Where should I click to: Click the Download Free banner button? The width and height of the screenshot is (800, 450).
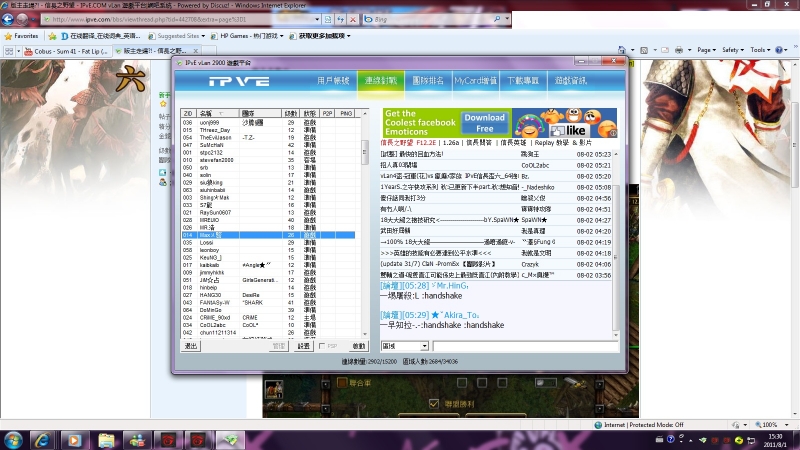[x=484, y=123]
